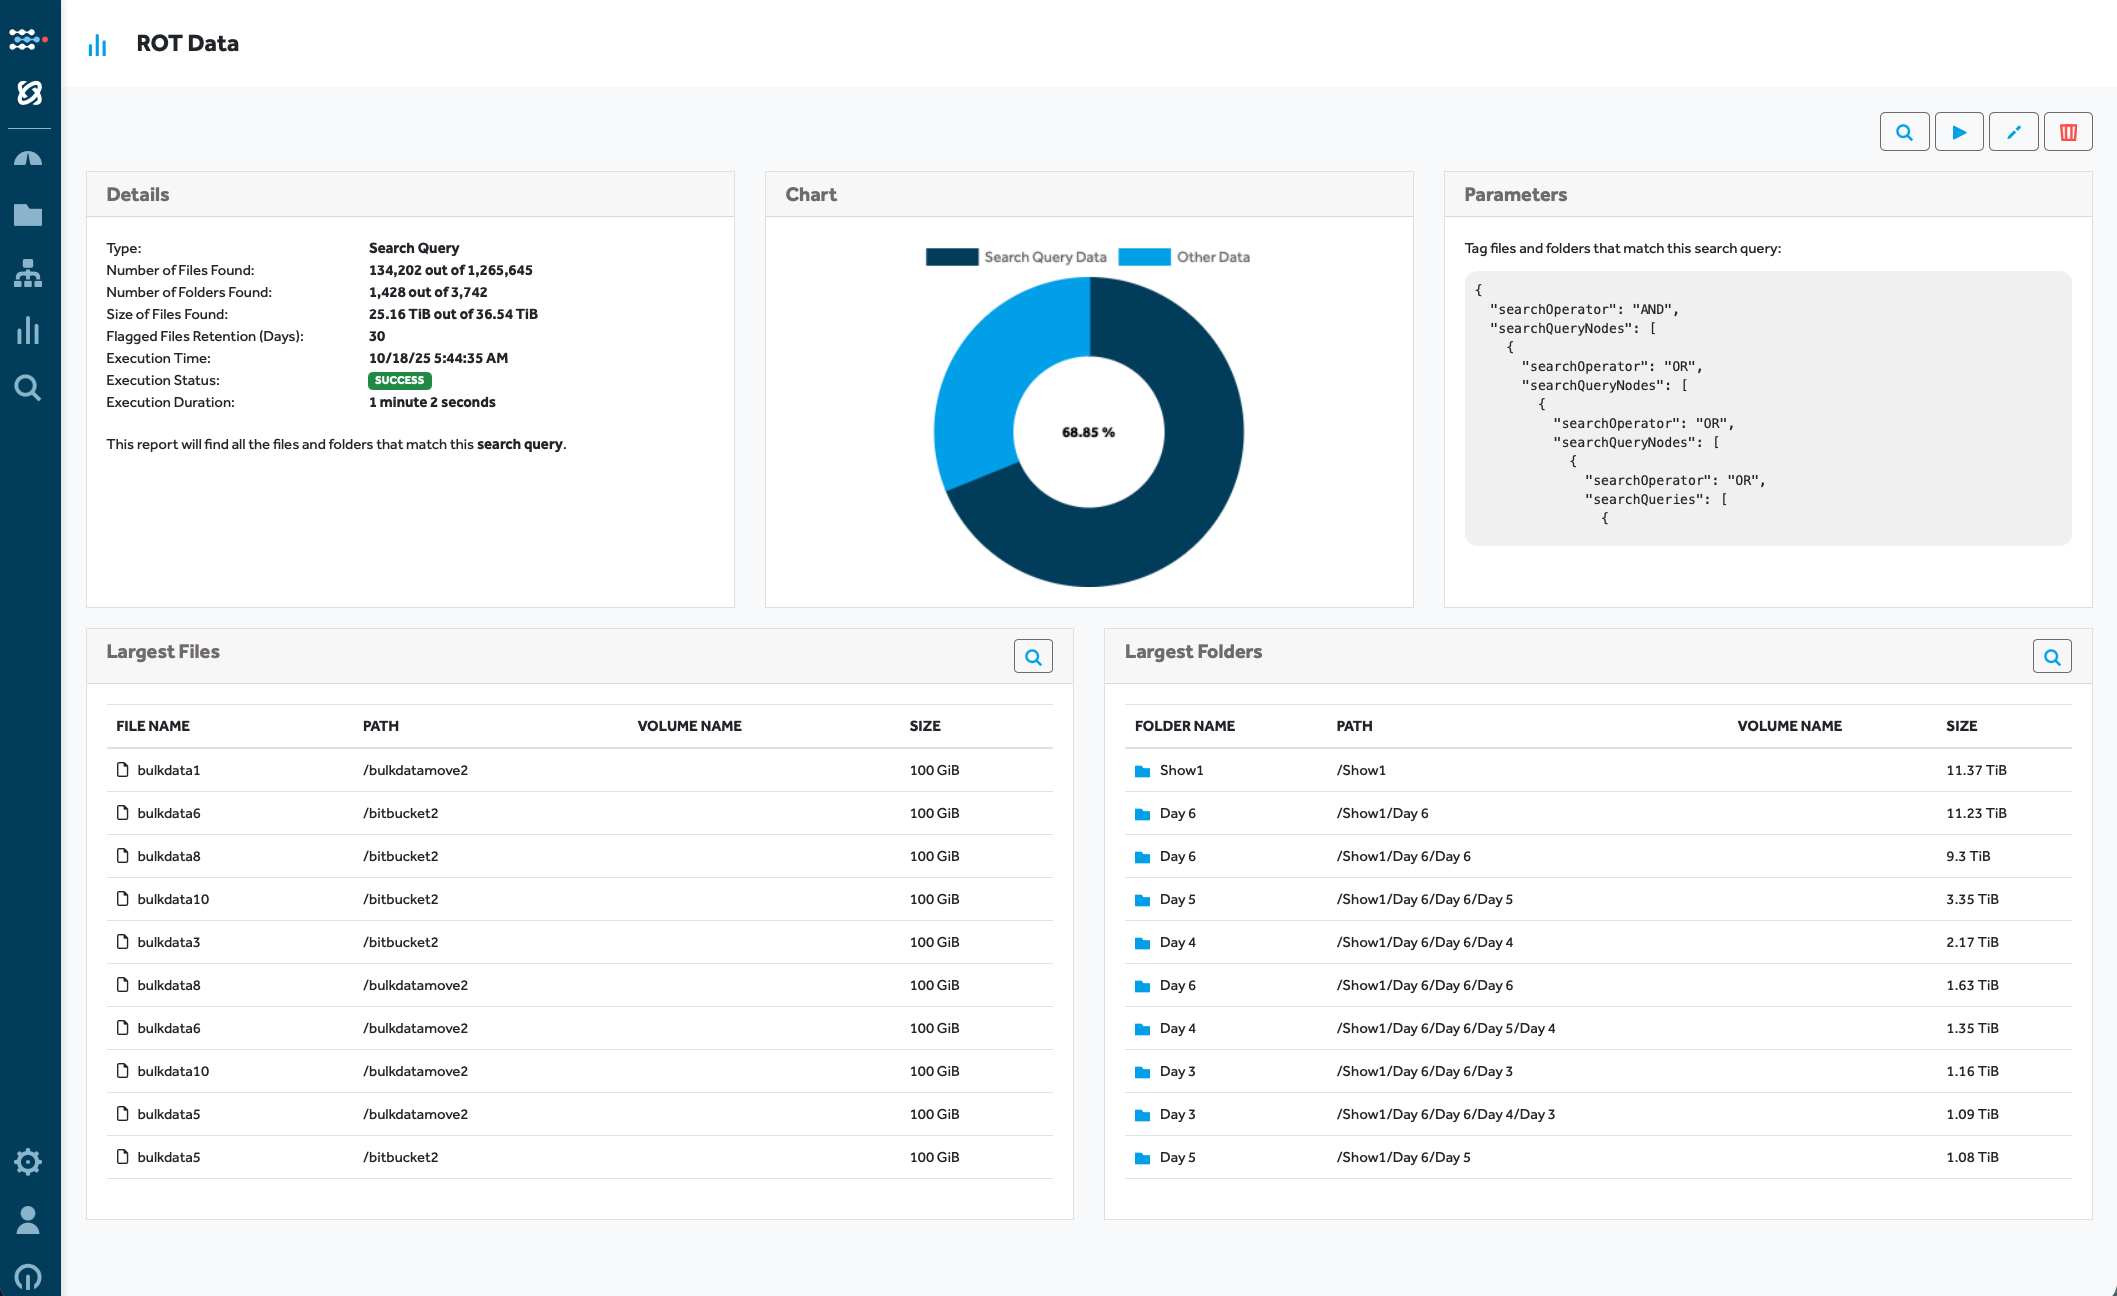Open reports via the bar chart sidebar icon
Screen dimensions: 2117x1296
pyautogui.click(x=29, y=331)
